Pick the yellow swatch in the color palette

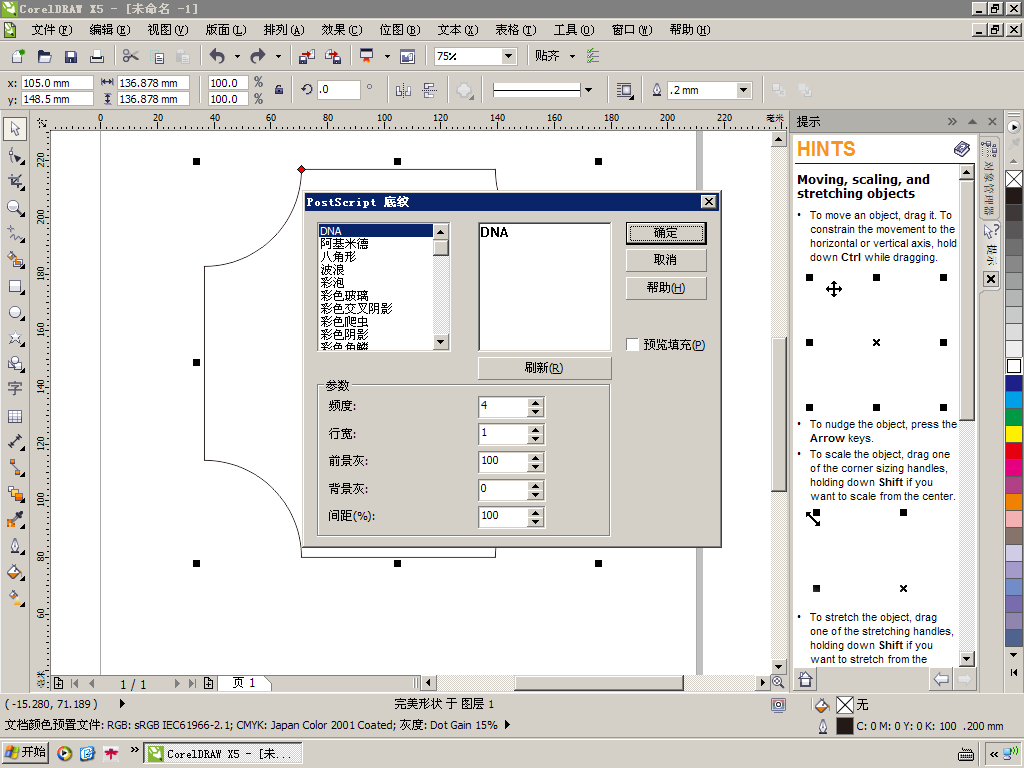coord(1014,434)
